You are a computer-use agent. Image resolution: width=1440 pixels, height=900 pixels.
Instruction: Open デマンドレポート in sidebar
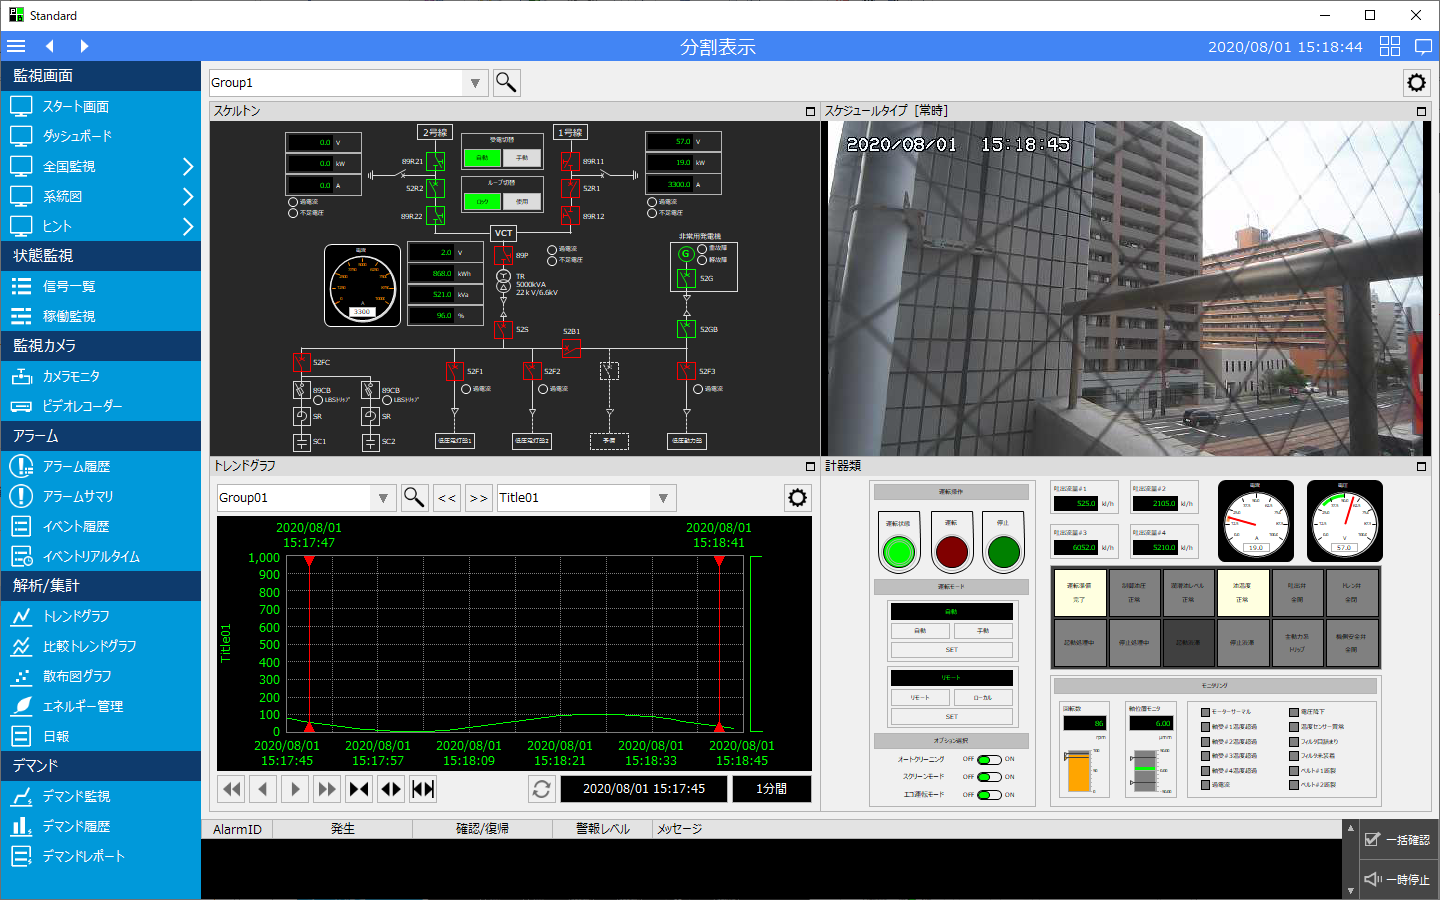100,856
